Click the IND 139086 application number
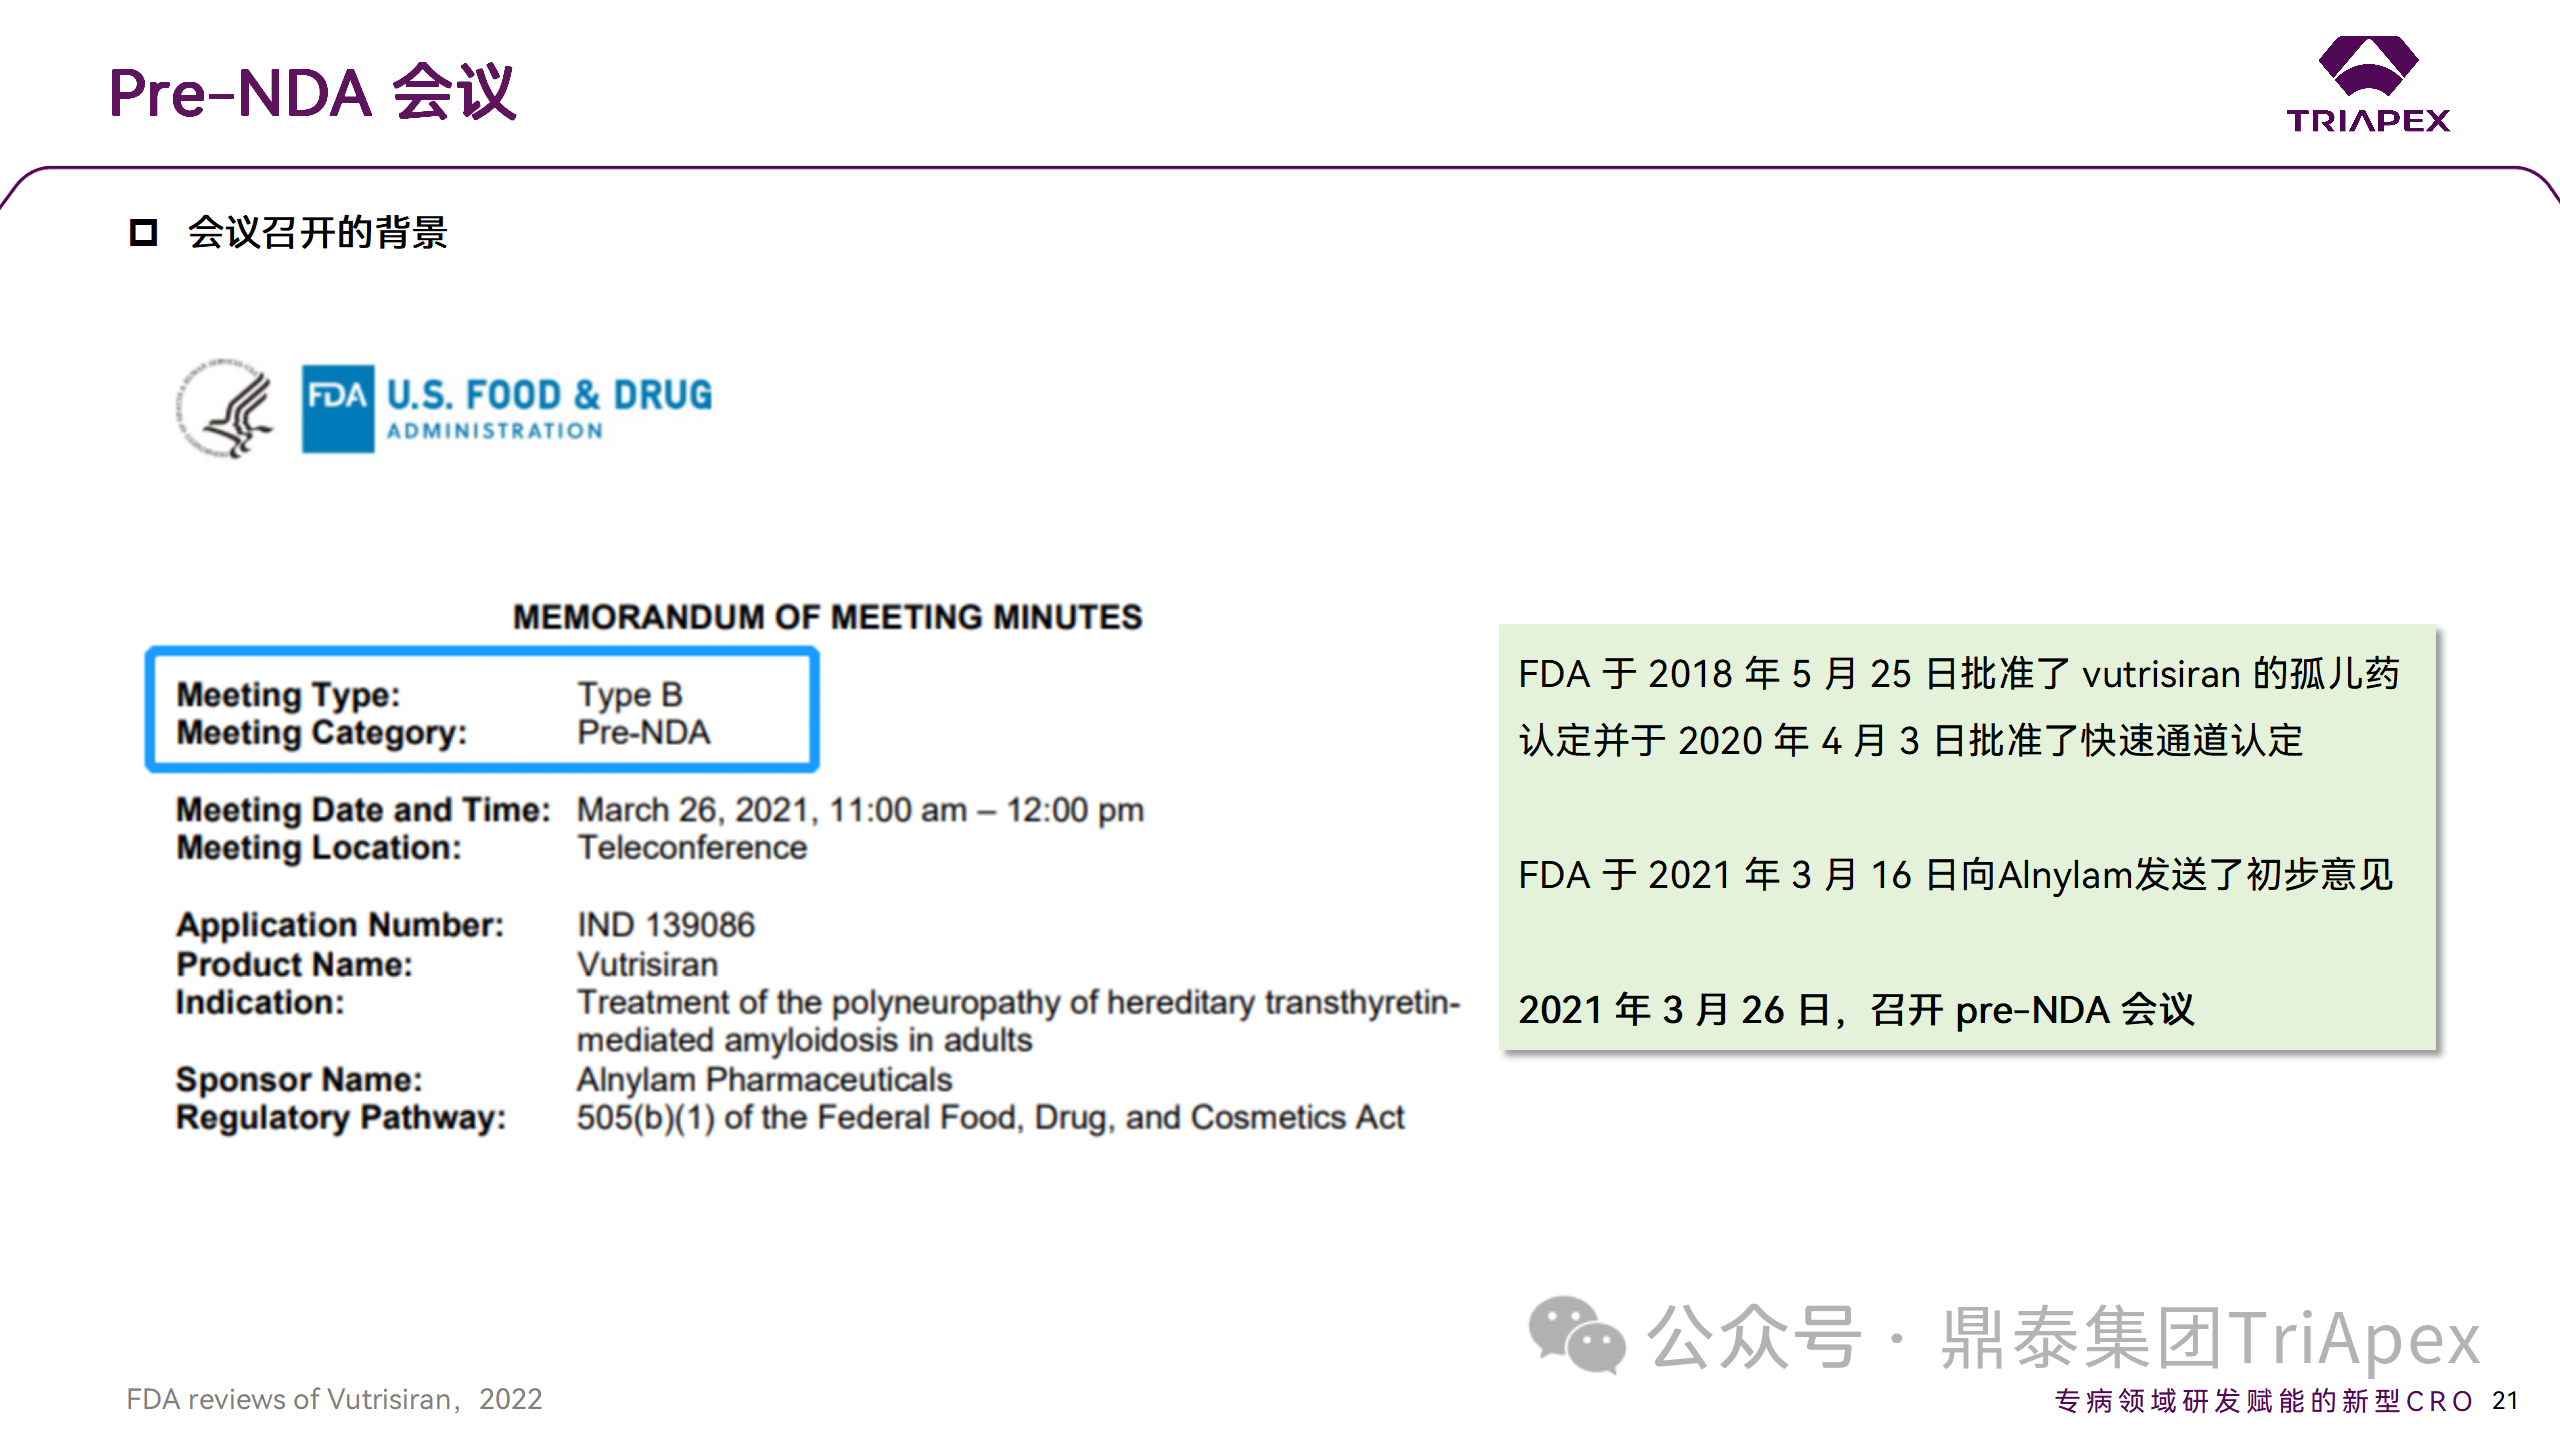Screen dimensions: 2560x1440 [x=666, y=925]
